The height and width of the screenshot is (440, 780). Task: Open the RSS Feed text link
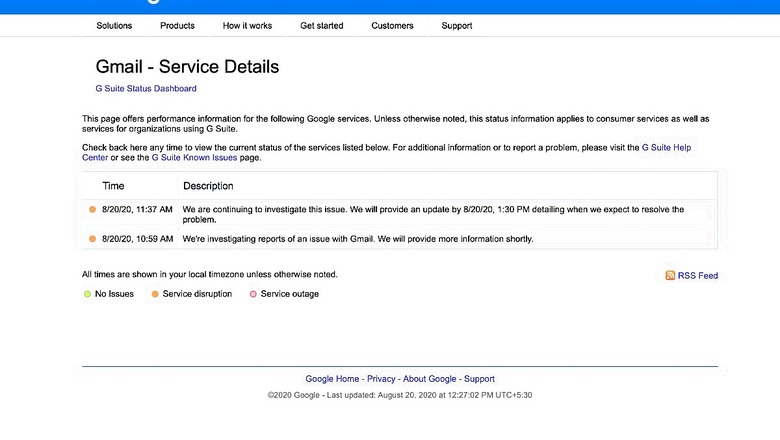[x=697, y=275]
